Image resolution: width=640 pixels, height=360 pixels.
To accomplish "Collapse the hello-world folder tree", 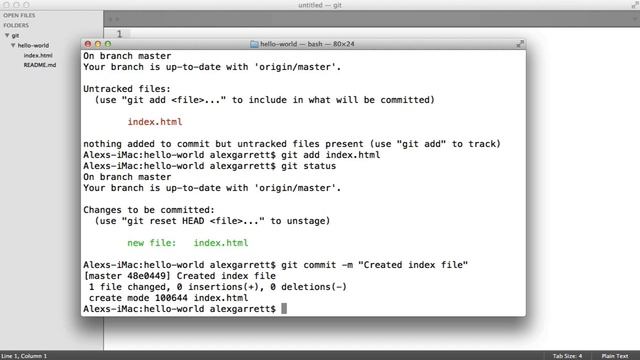I will tap(13, 45).
